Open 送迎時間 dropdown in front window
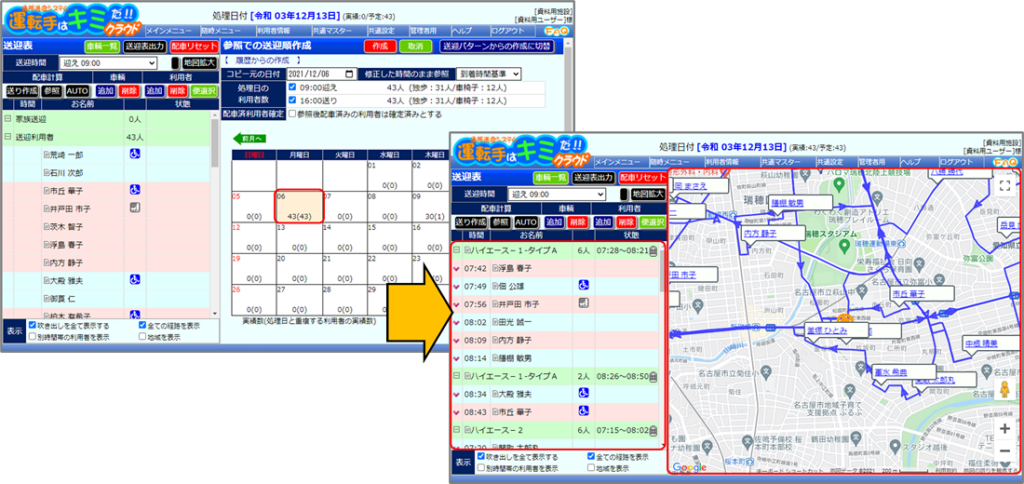Screen dimensions: 1024x484 pyautogui.click(x=557, y=194)
